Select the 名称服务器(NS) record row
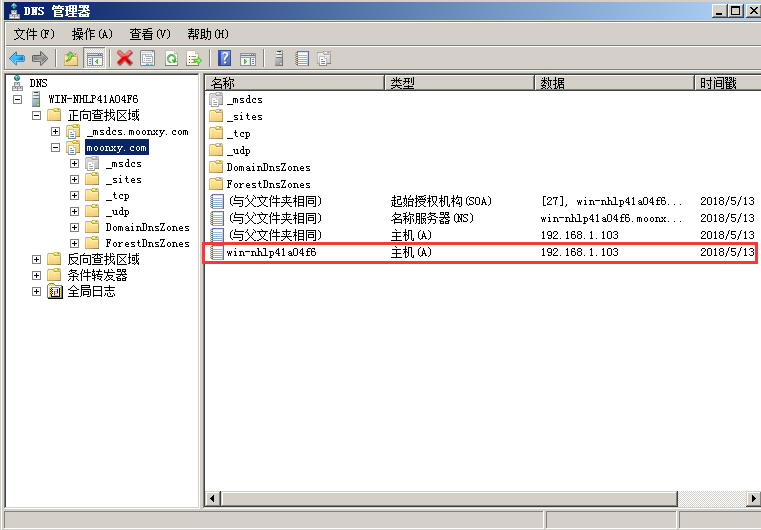This screenshot has width=761, height=530. (482, 218)
